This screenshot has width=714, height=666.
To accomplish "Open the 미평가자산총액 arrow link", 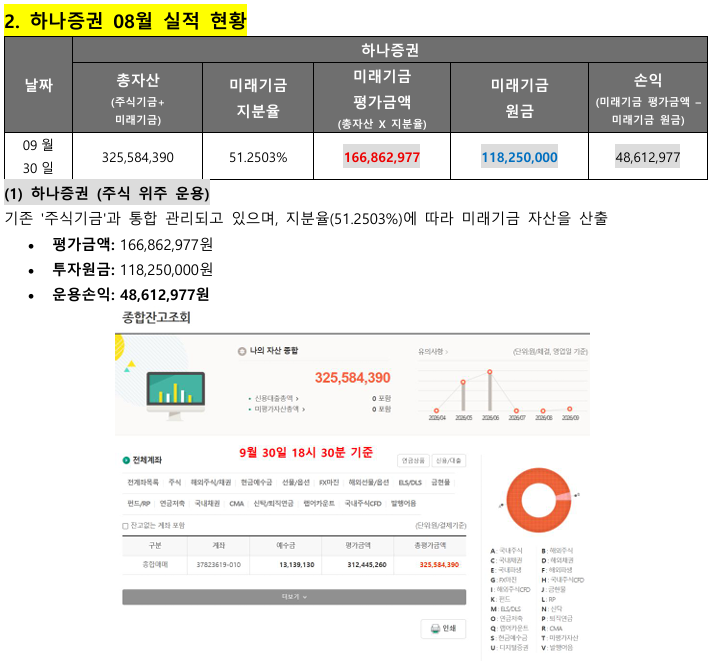I will click(x=279, y=409).
